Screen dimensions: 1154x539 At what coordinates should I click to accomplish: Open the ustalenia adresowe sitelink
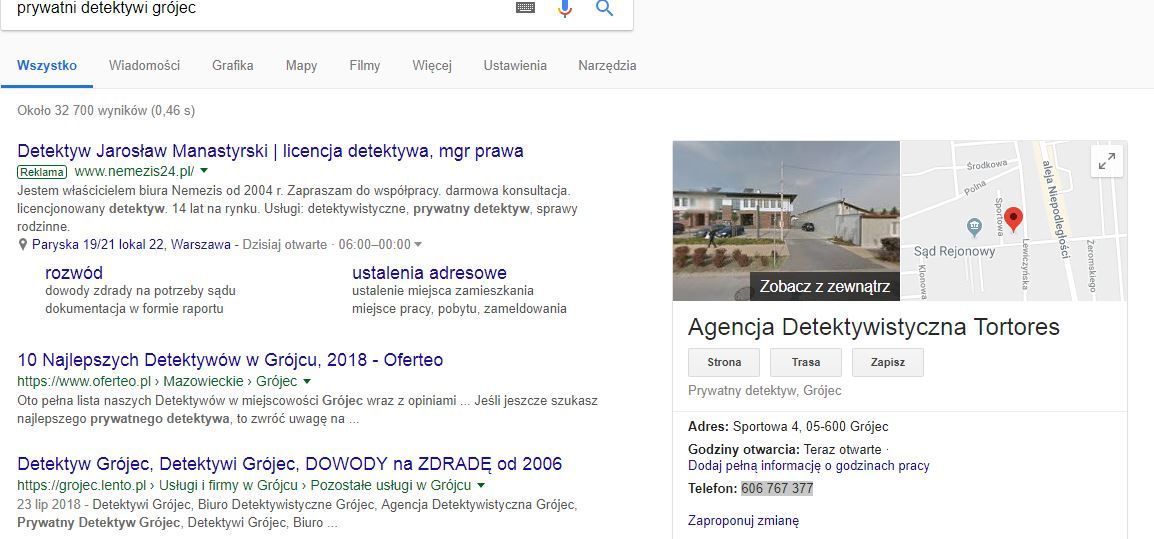pos(429,273)
